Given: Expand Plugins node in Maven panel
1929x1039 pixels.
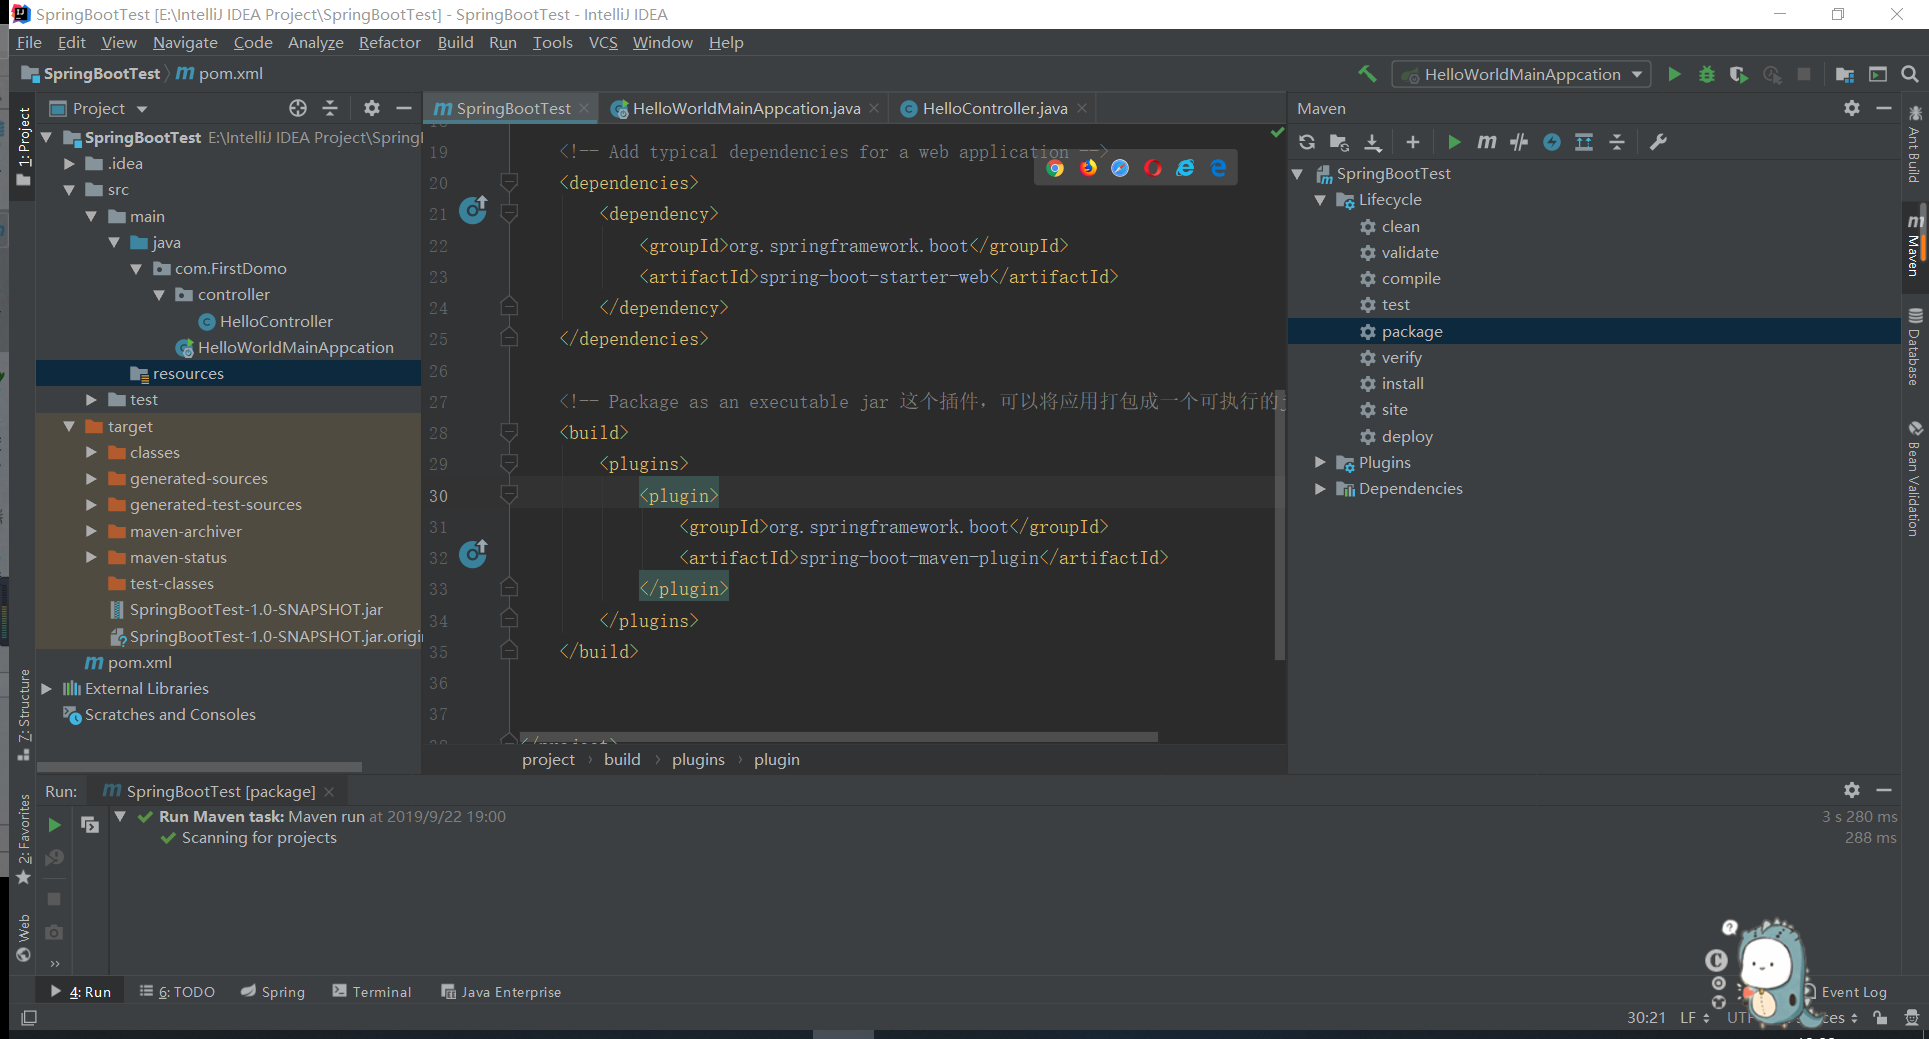Looking at the screenshot, I should click(1320, 463).
